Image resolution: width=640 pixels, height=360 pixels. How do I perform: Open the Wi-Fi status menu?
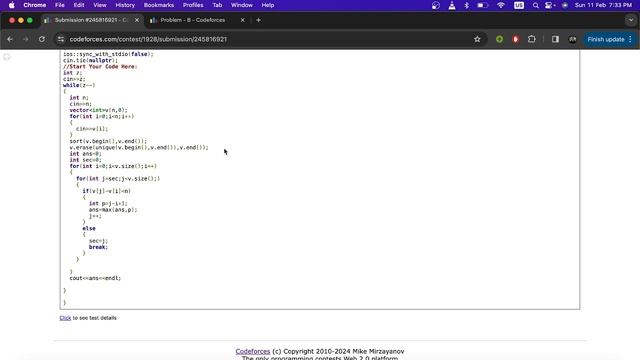point(501,5)
